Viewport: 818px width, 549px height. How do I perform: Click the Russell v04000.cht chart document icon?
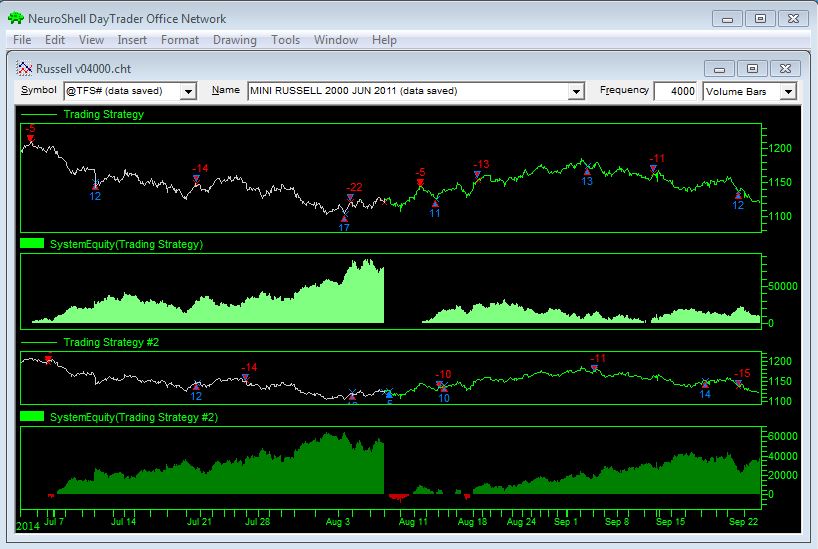(24, 68)
